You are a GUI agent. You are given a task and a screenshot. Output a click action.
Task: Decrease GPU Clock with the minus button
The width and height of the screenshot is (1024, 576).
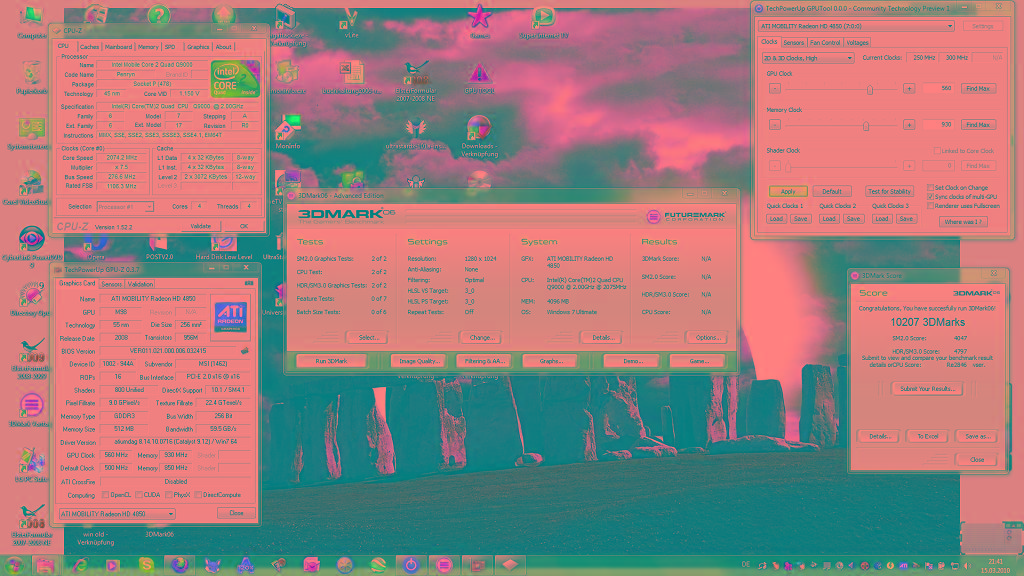pyautogui.click(x=775, y=88)
